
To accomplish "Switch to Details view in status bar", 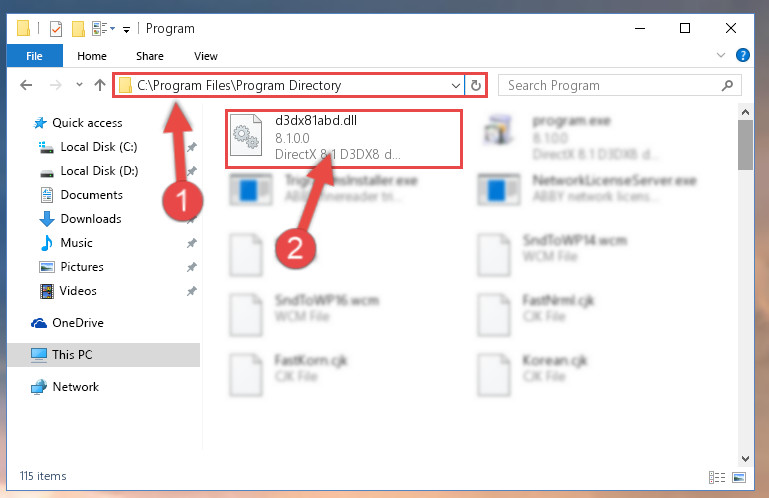I will pyautogui.click(x=717, y=477).
